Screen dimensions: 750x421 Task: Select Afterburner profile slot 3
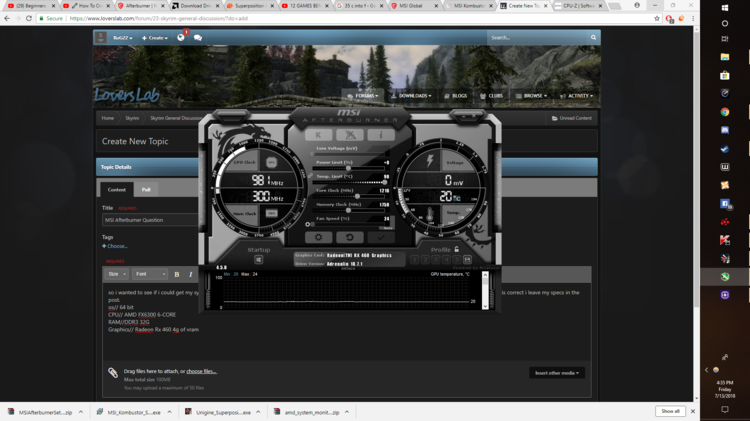pos(435,260)
